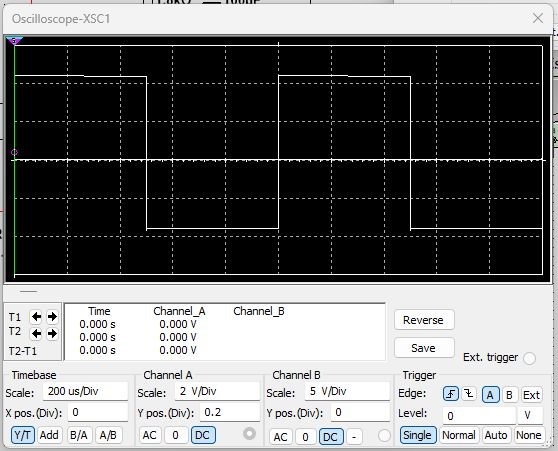Switch display to Y/T mode

23,435
